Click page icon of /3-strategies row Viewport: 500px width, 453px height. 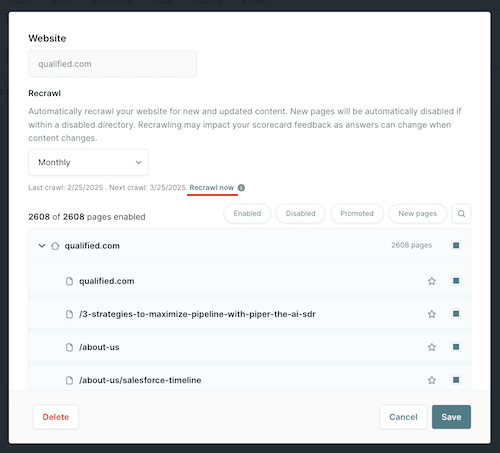tap(69, 314)
